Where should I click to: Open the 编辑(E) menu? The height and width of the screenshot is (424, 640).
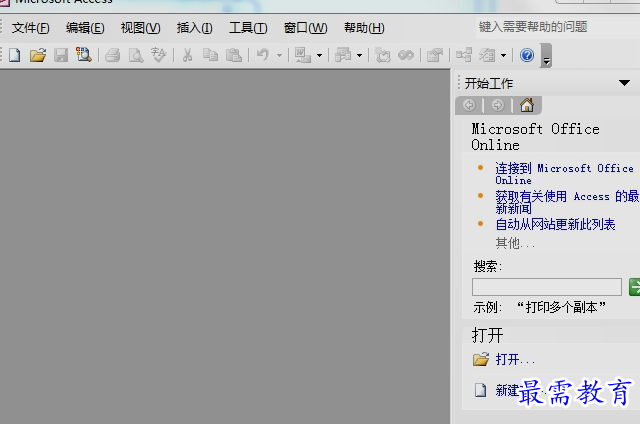(85, 28)
